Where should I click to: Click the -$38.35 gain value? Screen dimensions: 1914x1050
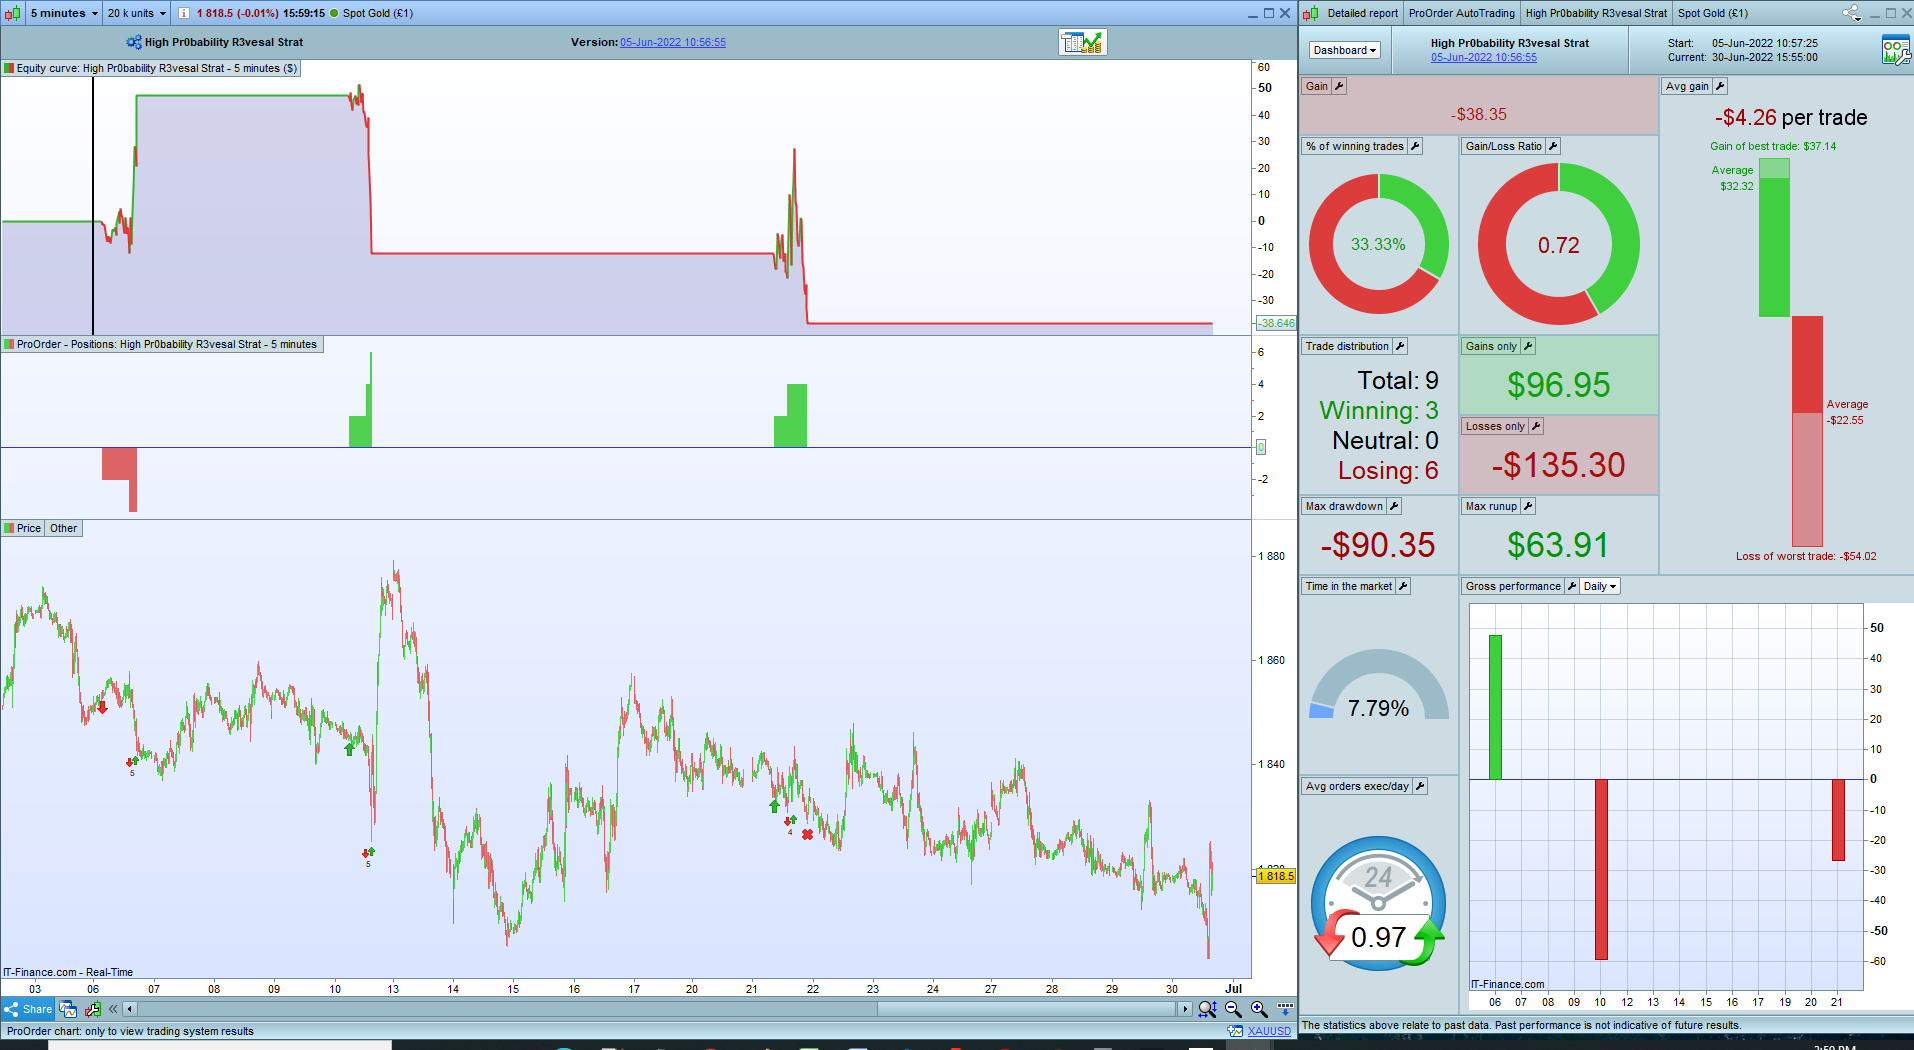pyautogui.click(x=1479, y=114)
